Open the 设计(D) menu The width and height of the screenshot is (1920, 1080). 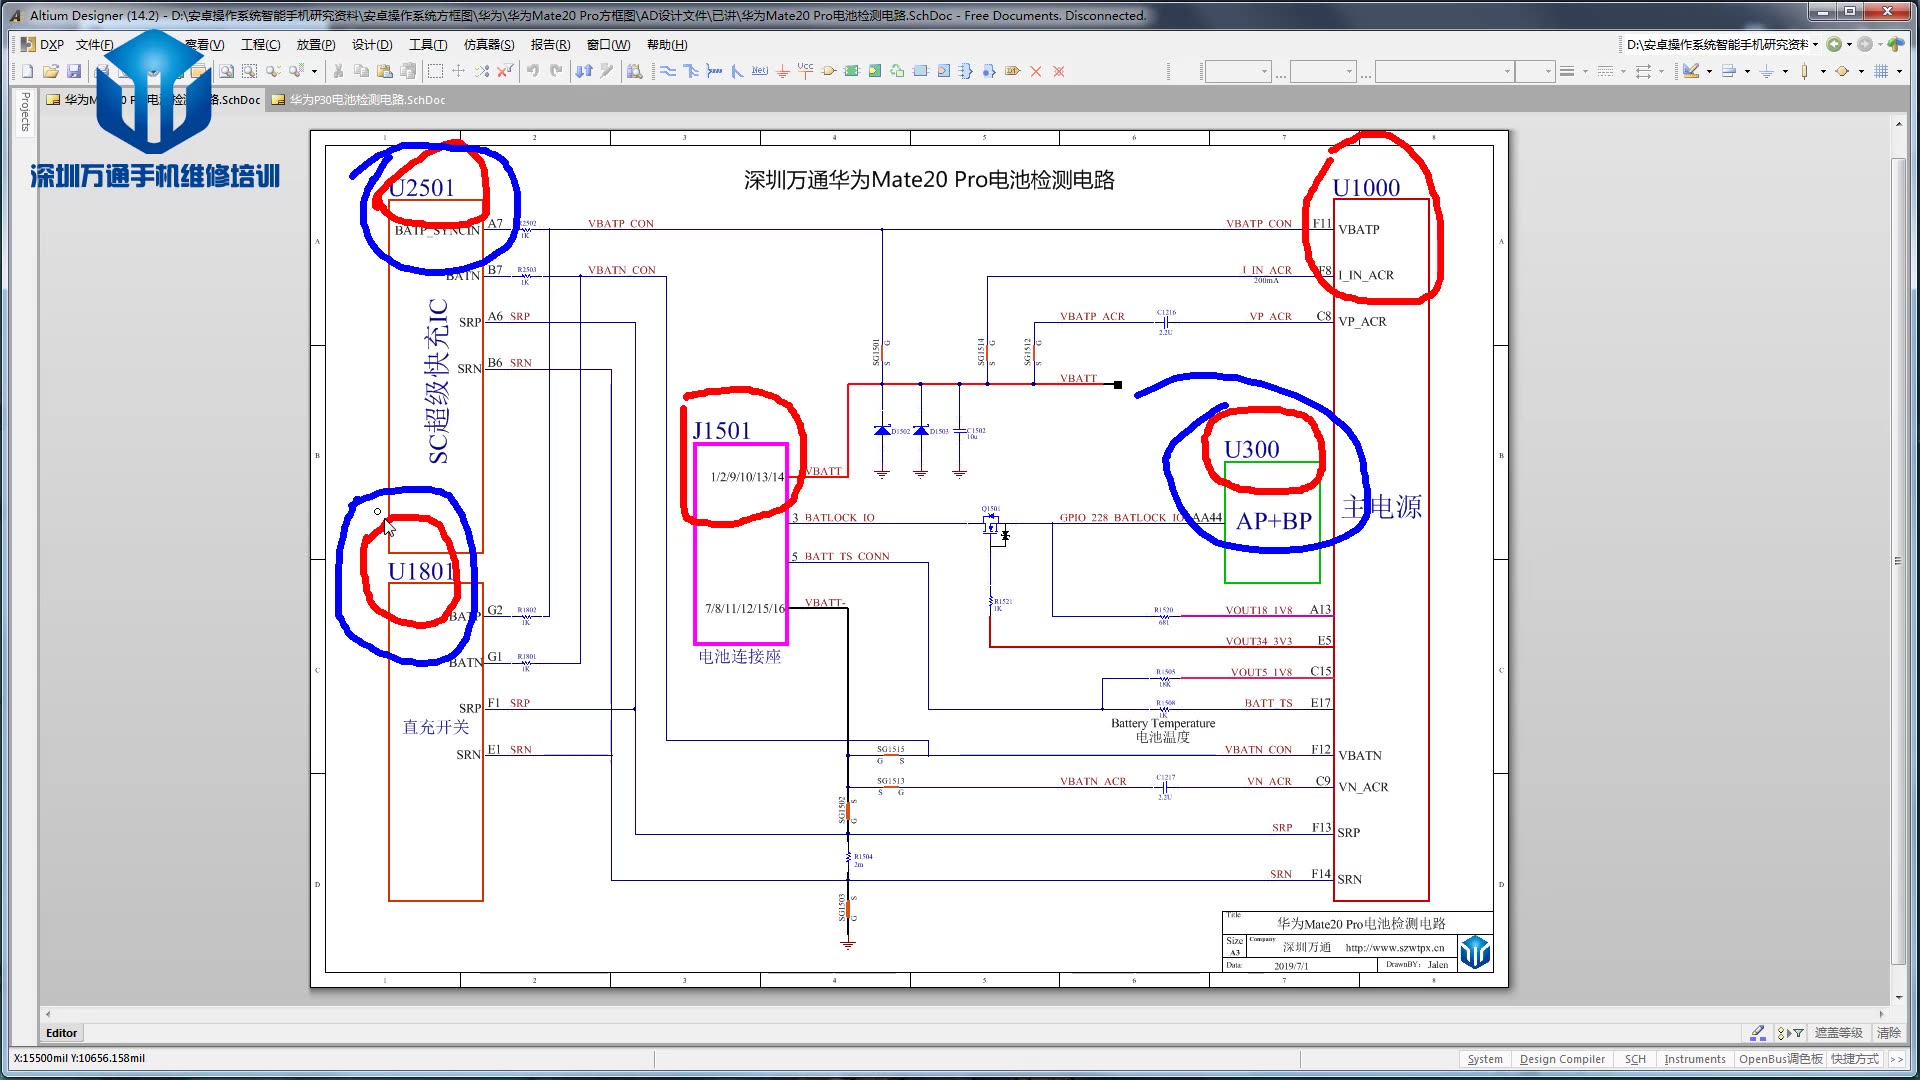pyautogui.click(x=372, y=44)
